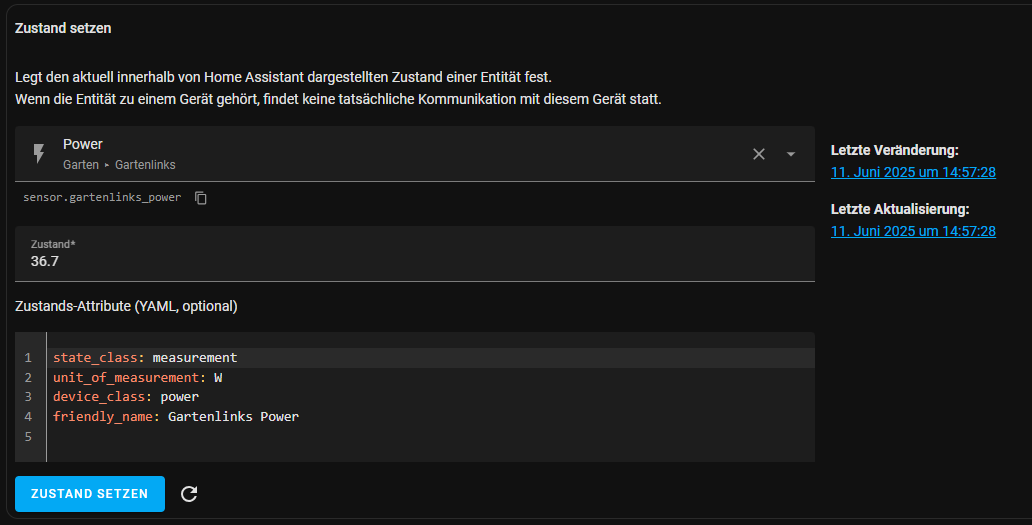This screenshot has width=1032, height=525.
Task: Click the device_class key in YAML editor
Action: tap(102, 397)
